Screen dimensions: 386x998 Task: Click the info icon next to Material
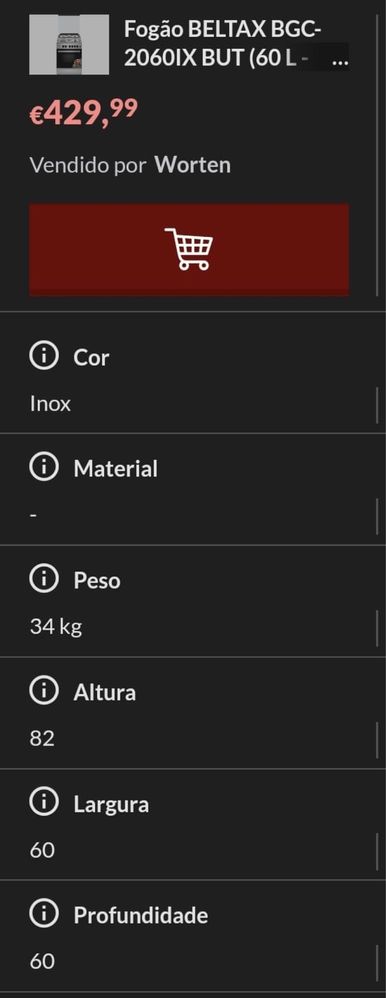44,468
